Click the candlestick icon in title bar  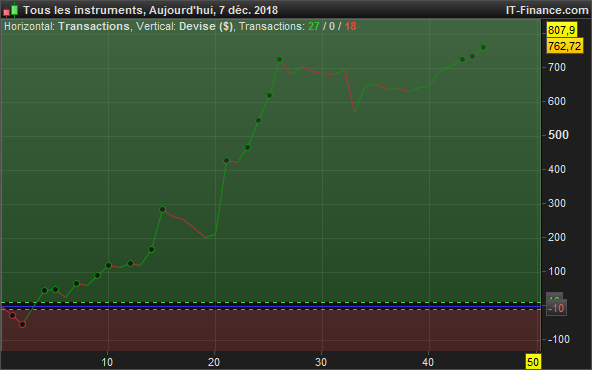11,10
